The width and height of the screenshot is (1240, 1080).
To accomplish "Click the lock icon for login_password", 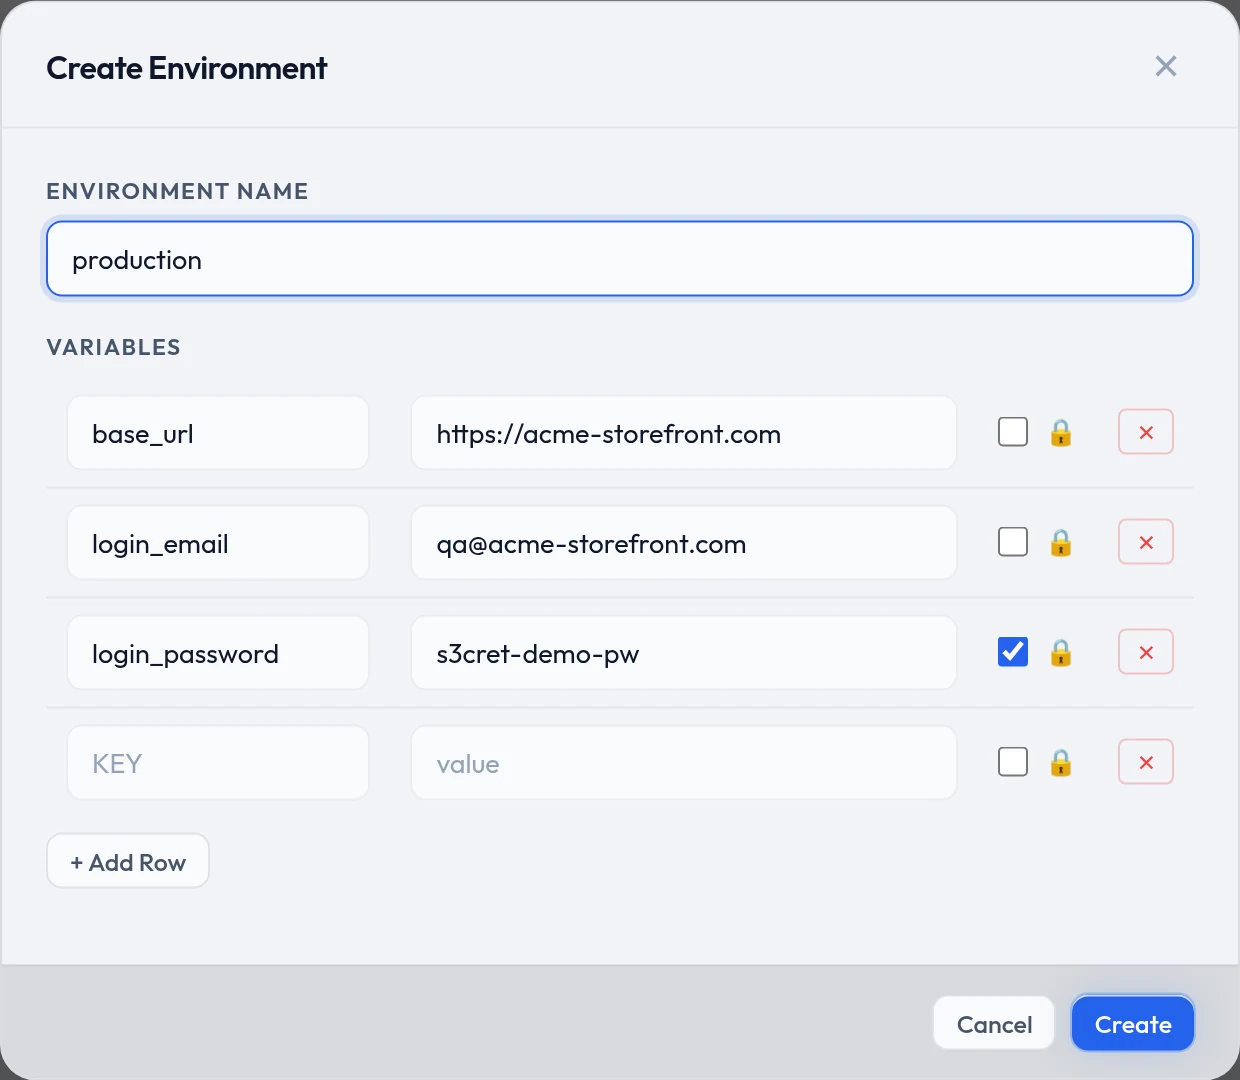I will tap(1061, 653).
